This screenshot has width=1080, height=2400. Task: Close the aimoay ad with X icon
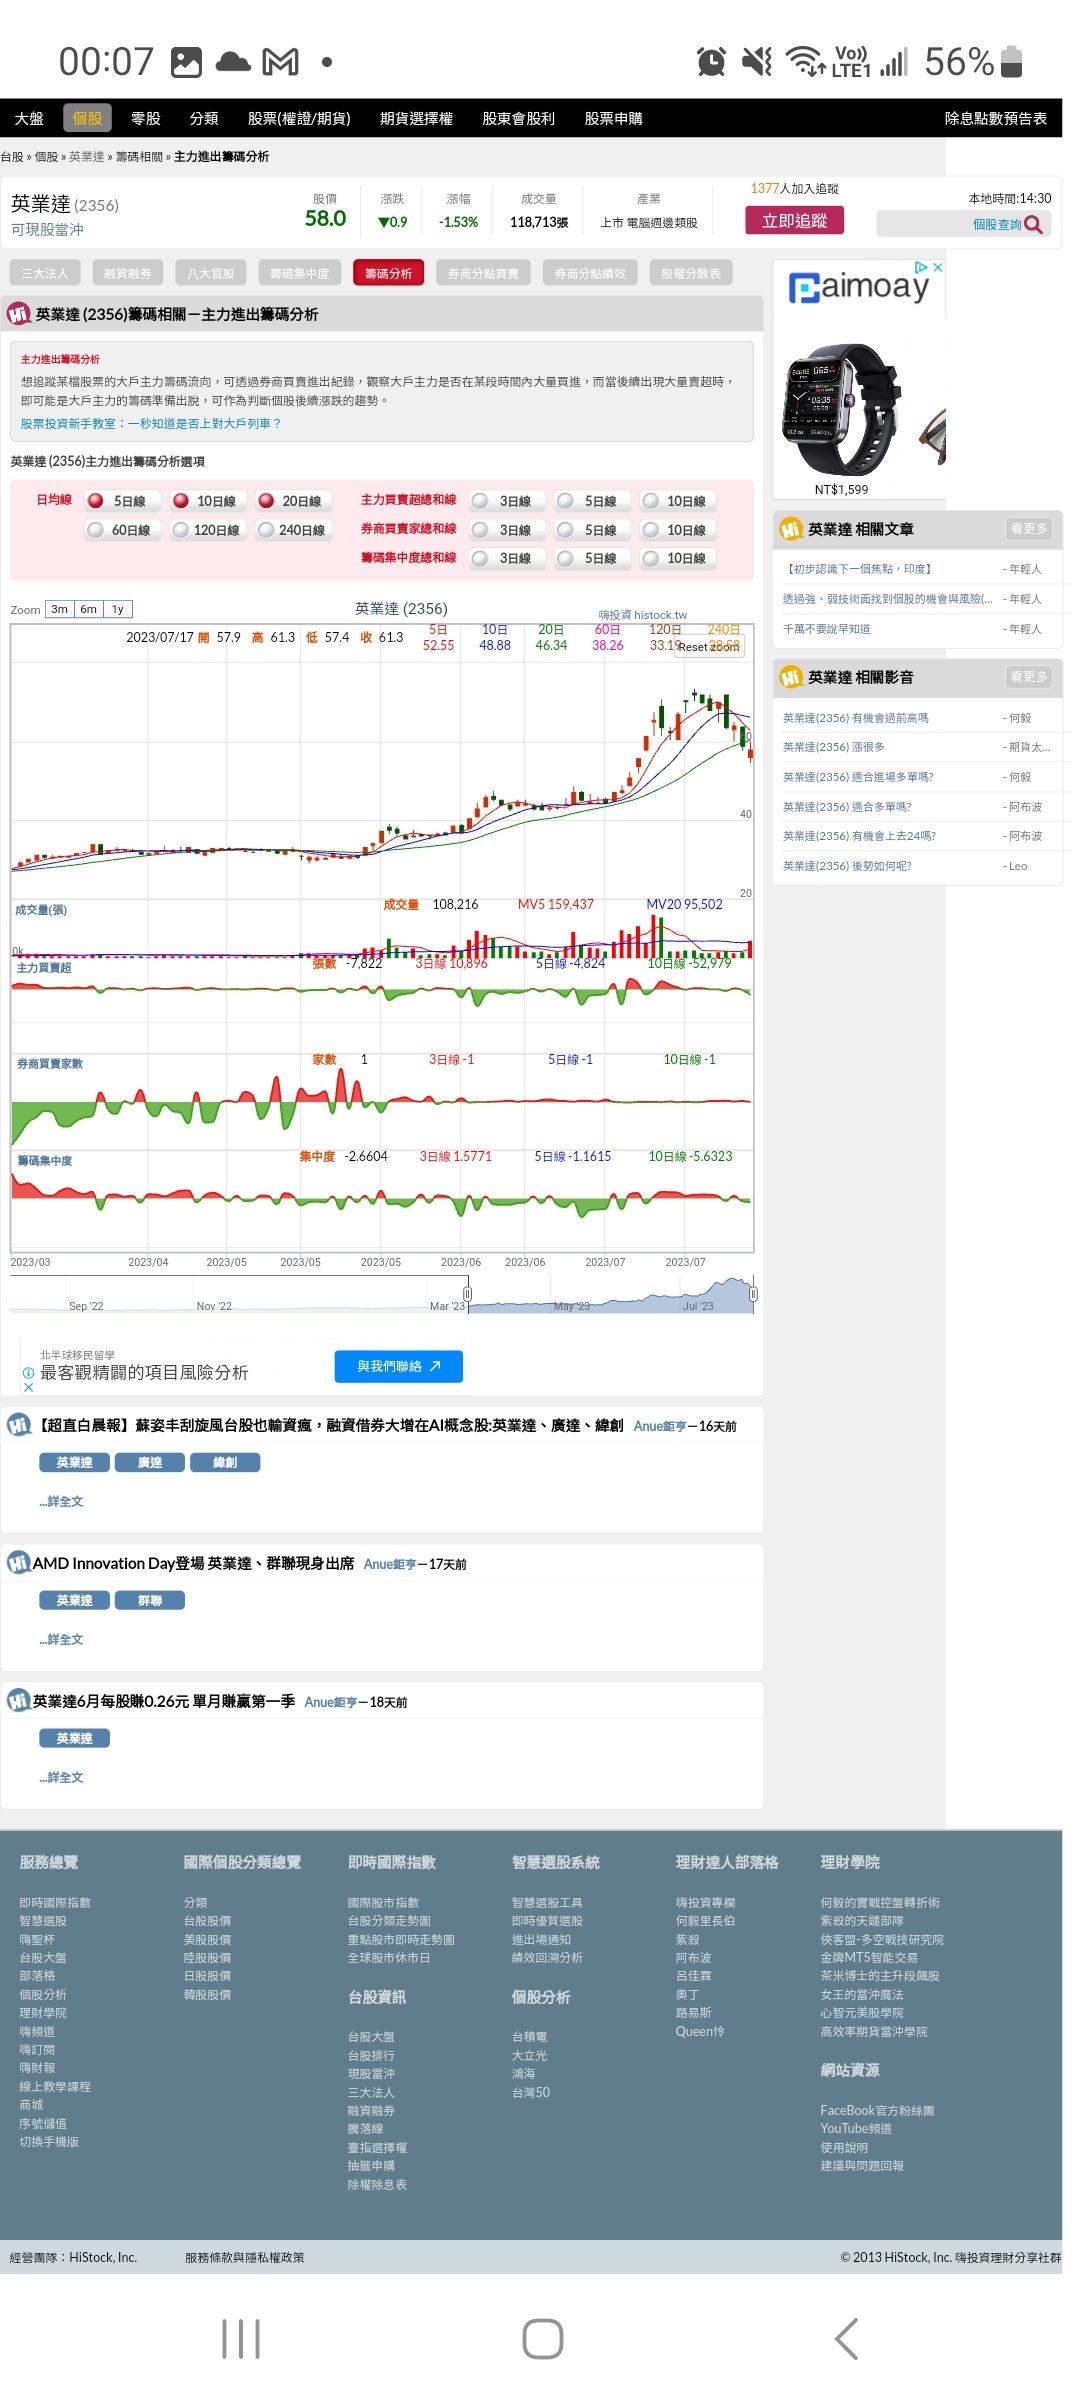click(938, 267)
